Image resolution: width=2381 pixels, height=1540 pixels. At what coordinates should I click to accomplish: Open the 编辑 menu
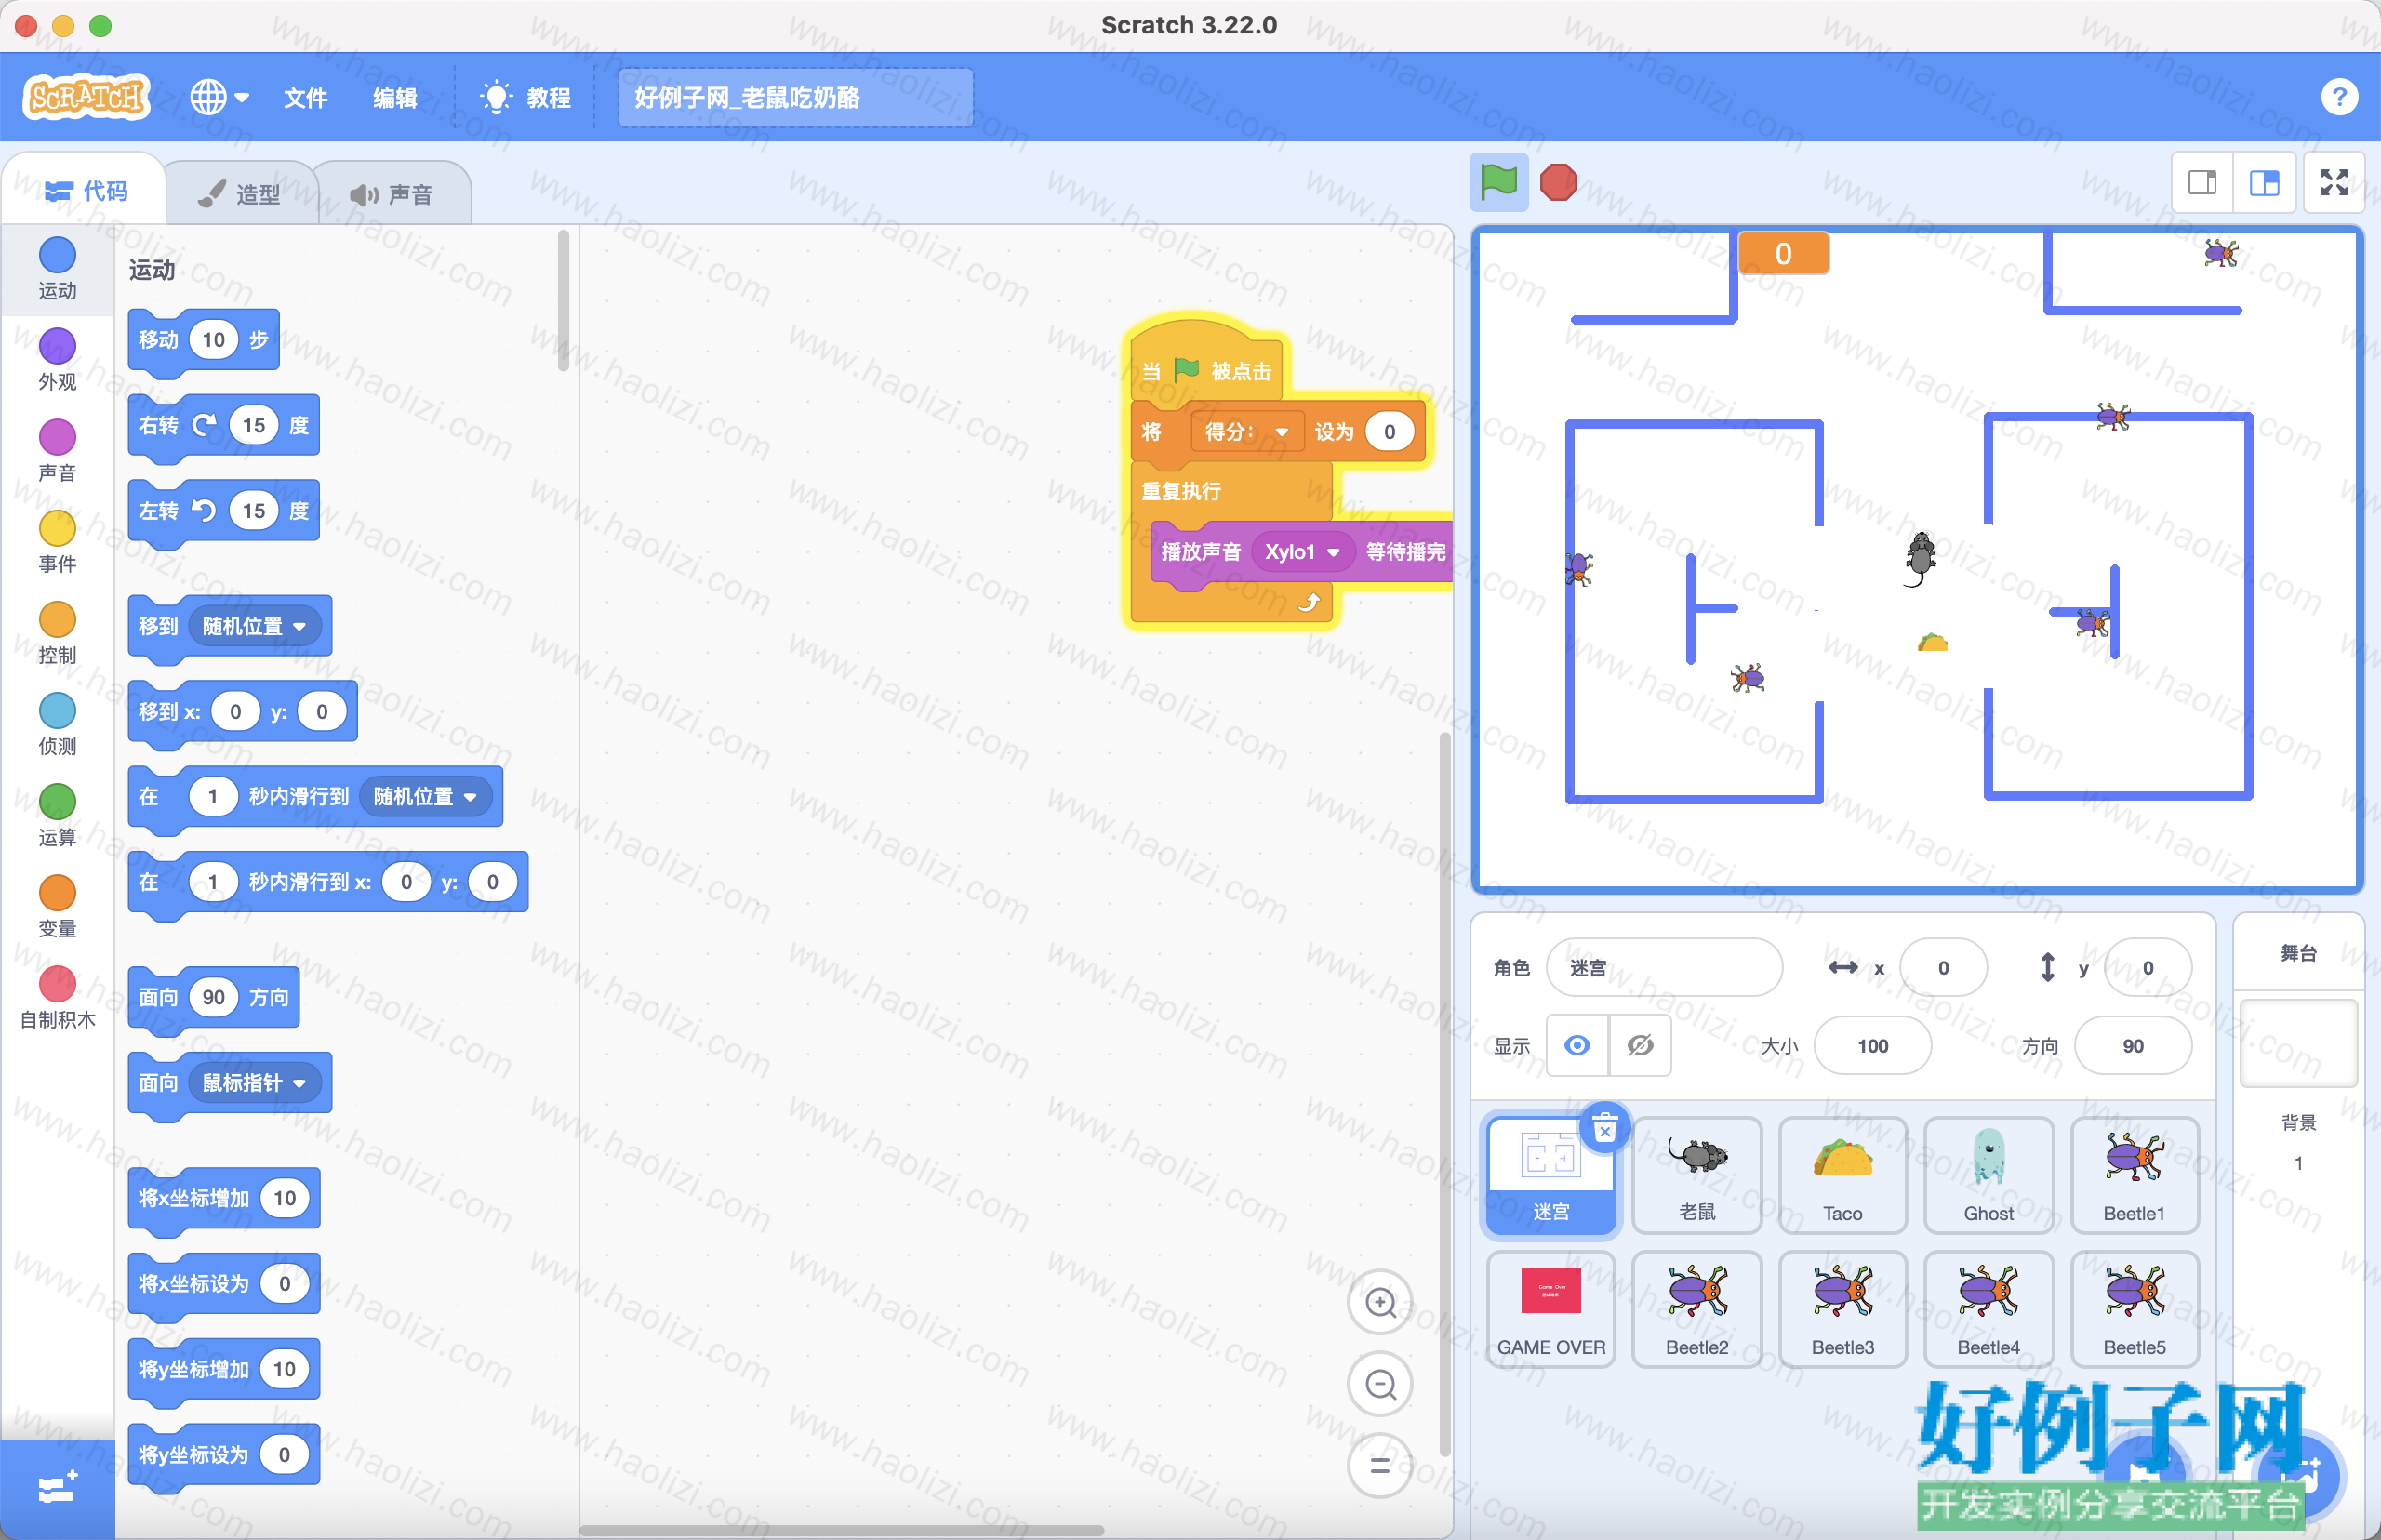[x=395, y=98]
